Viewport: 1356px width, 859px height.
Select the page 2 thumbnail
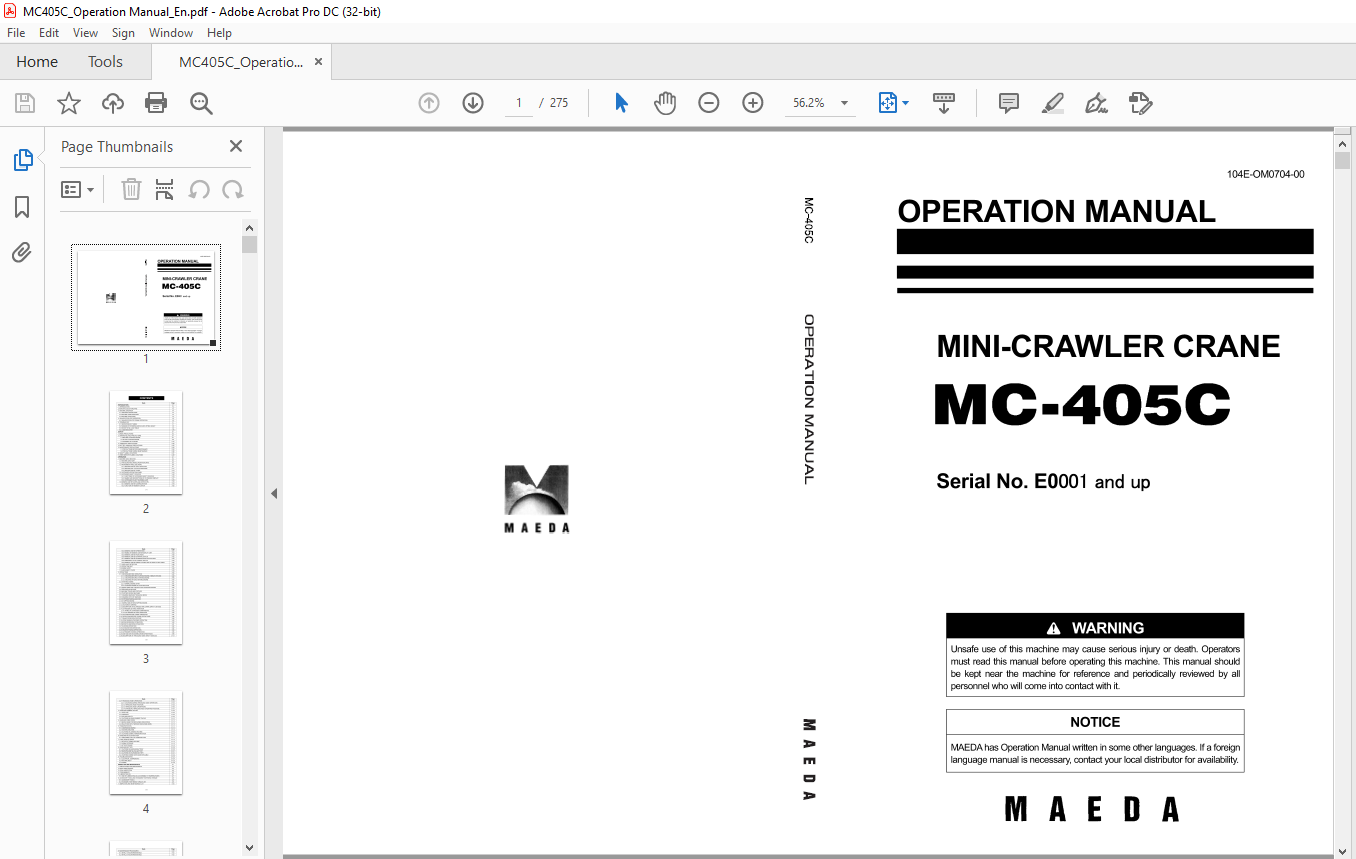click(x=146, y=443)
